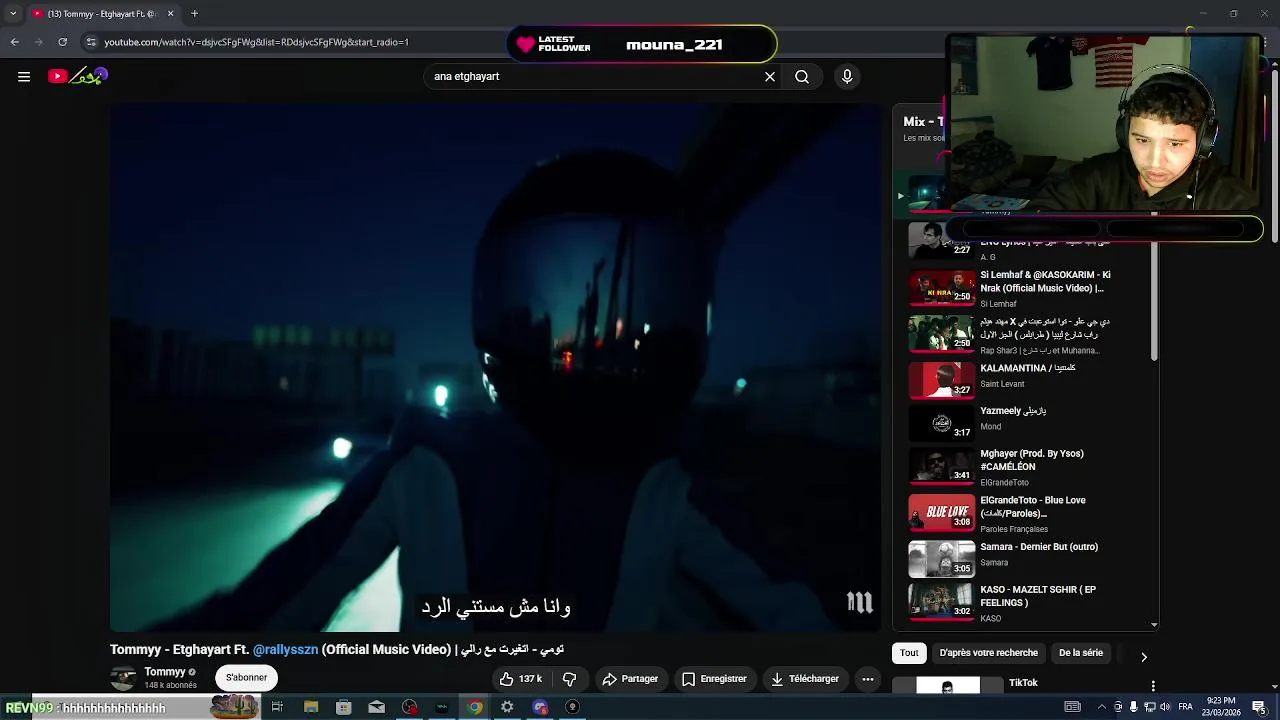The height and width of the screenshot is (720, 1280).
Task: Open File Explorer from the taskbar
Action: click(311, 707)
